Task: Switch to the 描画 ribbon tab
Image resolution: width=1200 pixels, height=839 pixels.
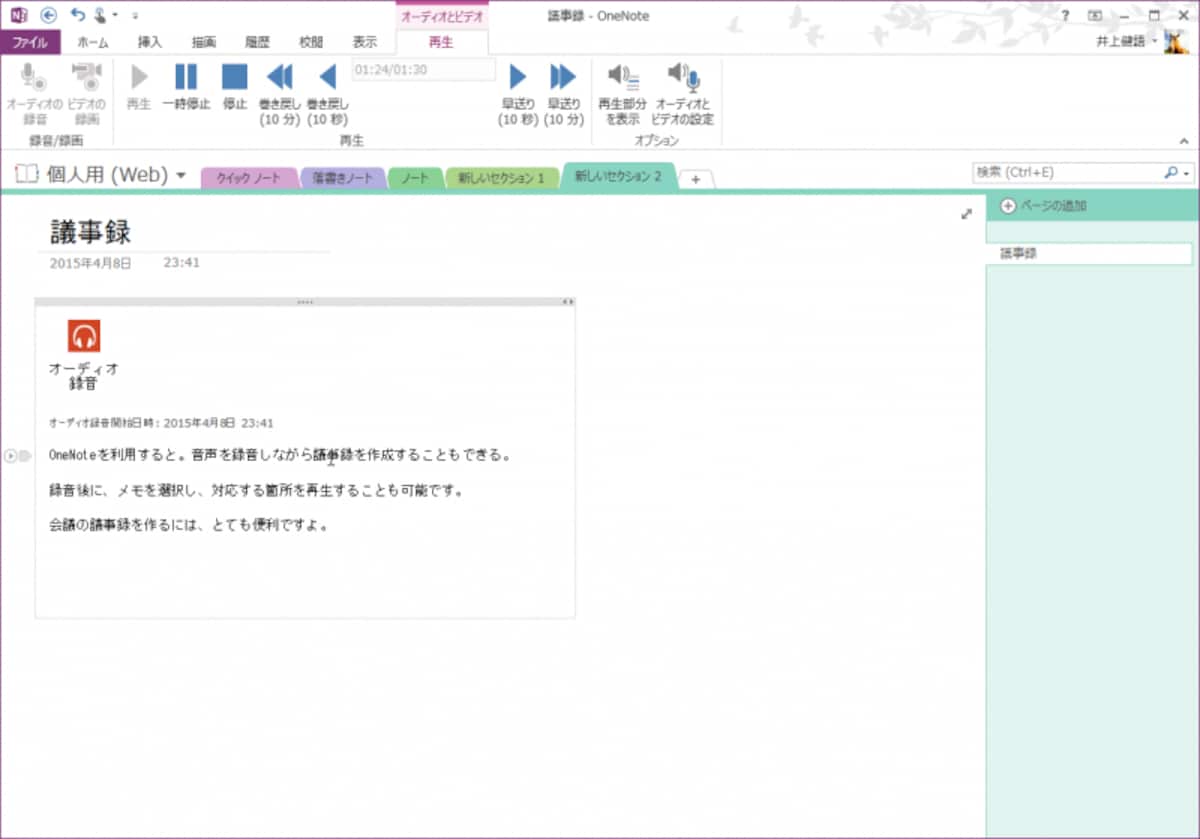Action: click(204, 42)
